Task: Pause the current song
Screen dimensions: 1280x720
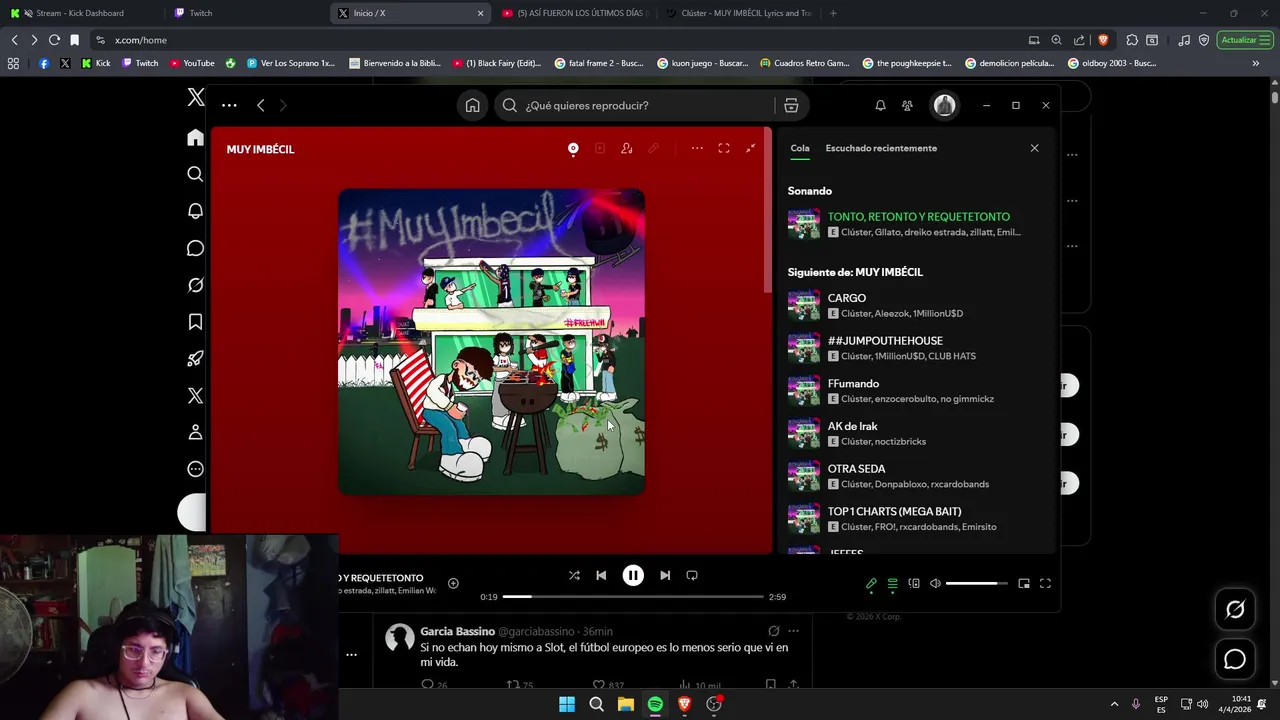Action: pyautogui.click(x=633, y=575)
